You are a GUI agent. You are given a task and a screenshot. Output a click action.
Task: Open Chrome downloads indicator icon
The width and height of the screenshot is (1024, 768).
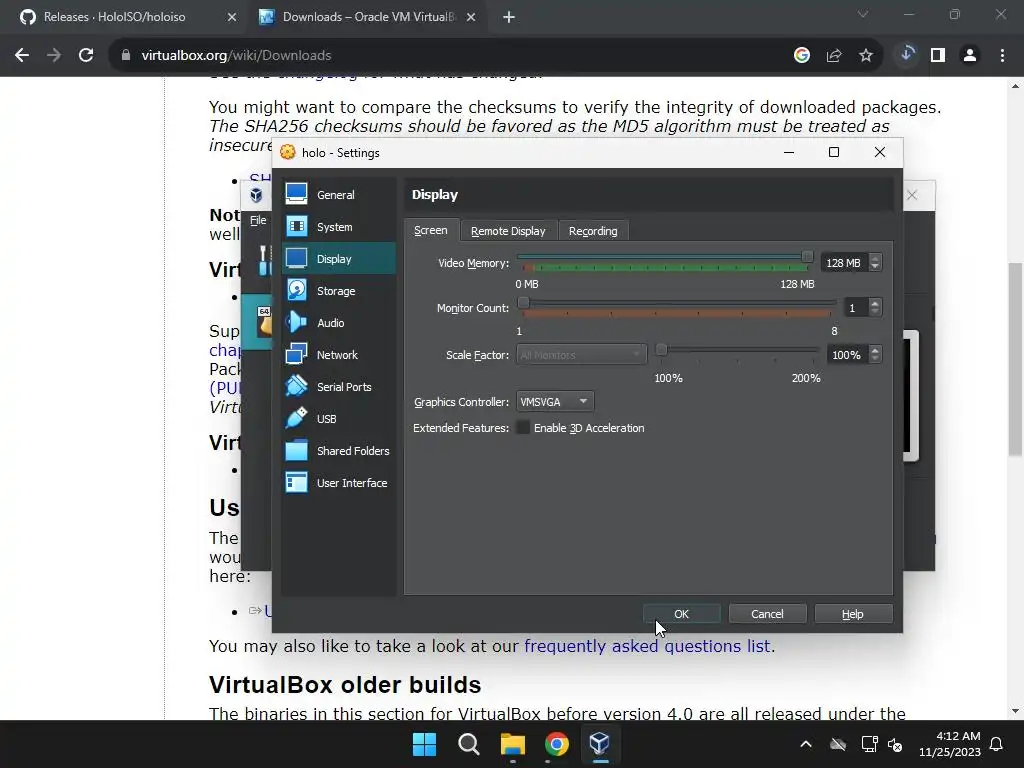[906, 55]
